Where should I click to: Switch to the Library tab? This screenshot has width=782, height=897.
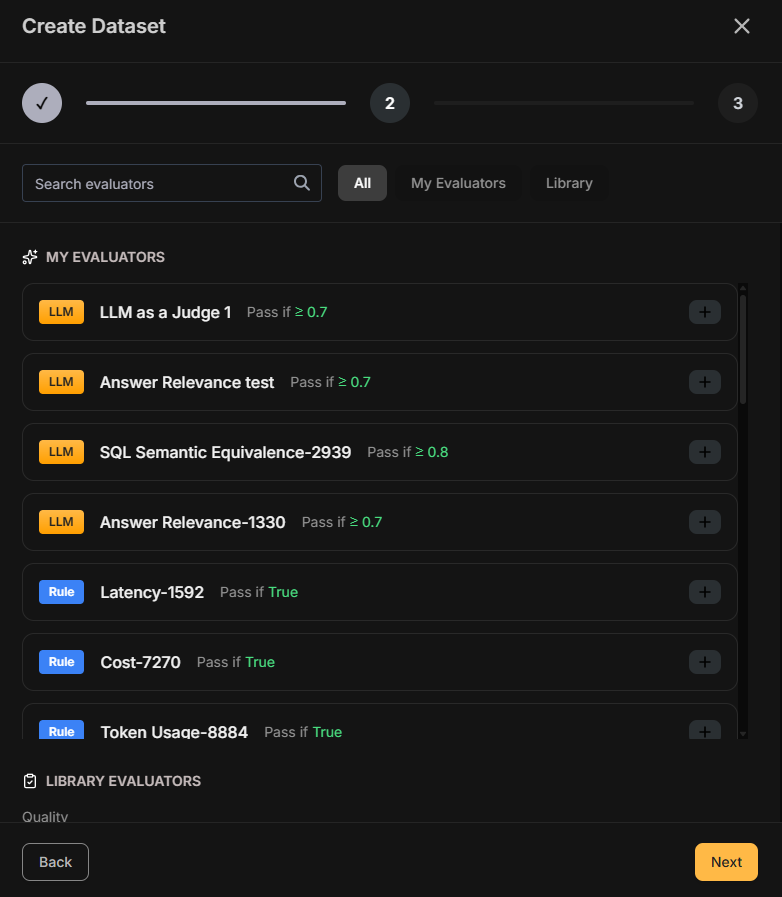569,183
